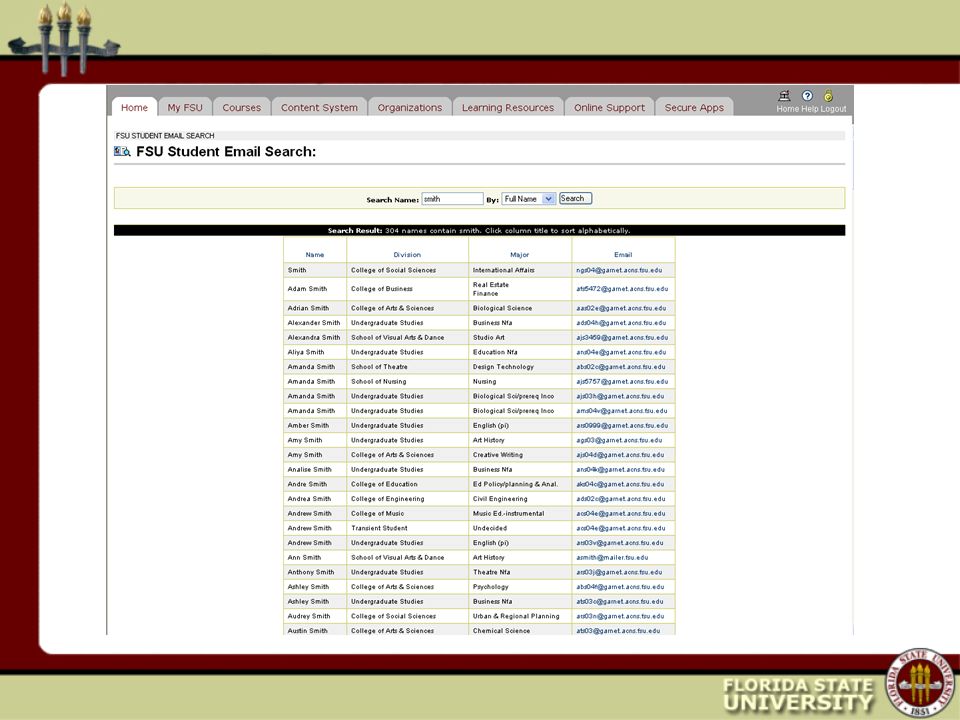Click Alexandra Smith's email address

[621, 338]
